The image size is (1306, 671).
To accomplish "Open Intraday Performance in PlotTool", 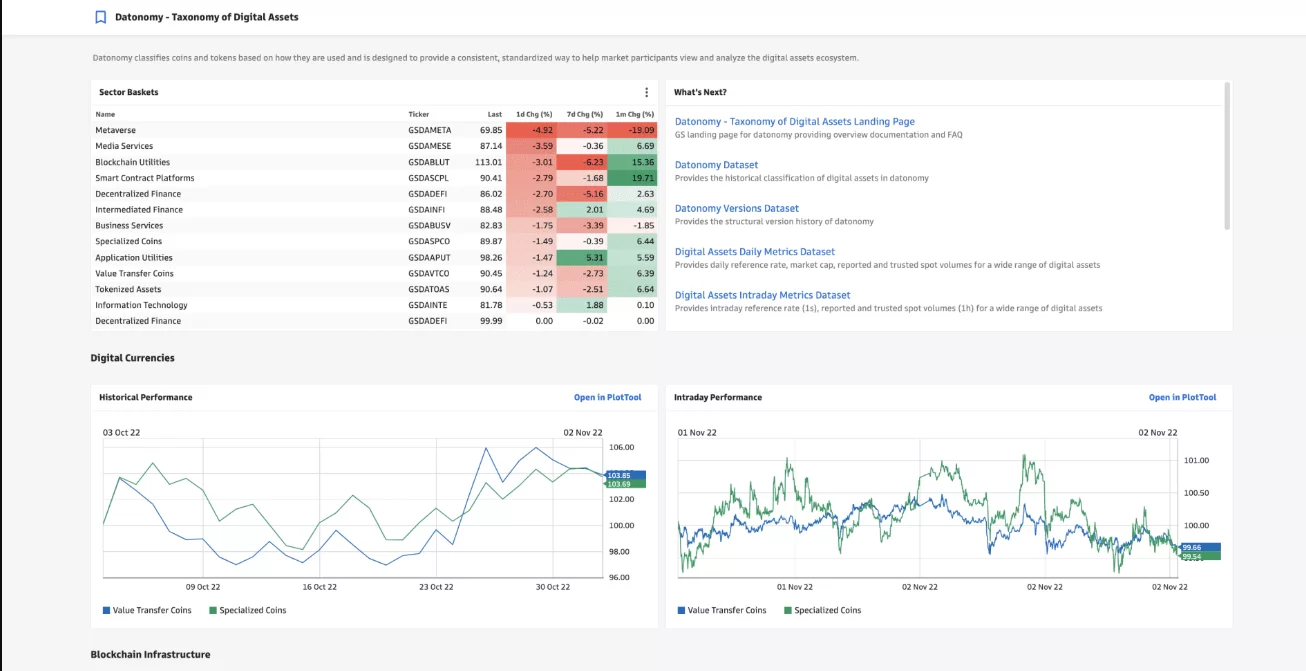I will [x=1182, y=398].
